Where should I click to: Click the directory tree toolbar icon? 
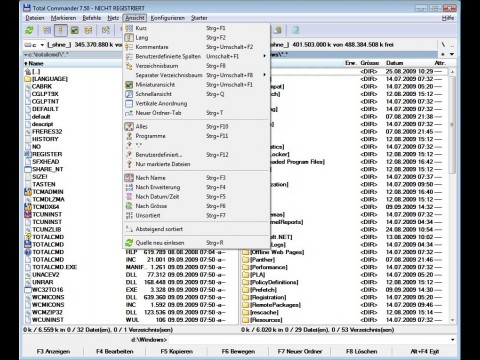tap(88, 30)
